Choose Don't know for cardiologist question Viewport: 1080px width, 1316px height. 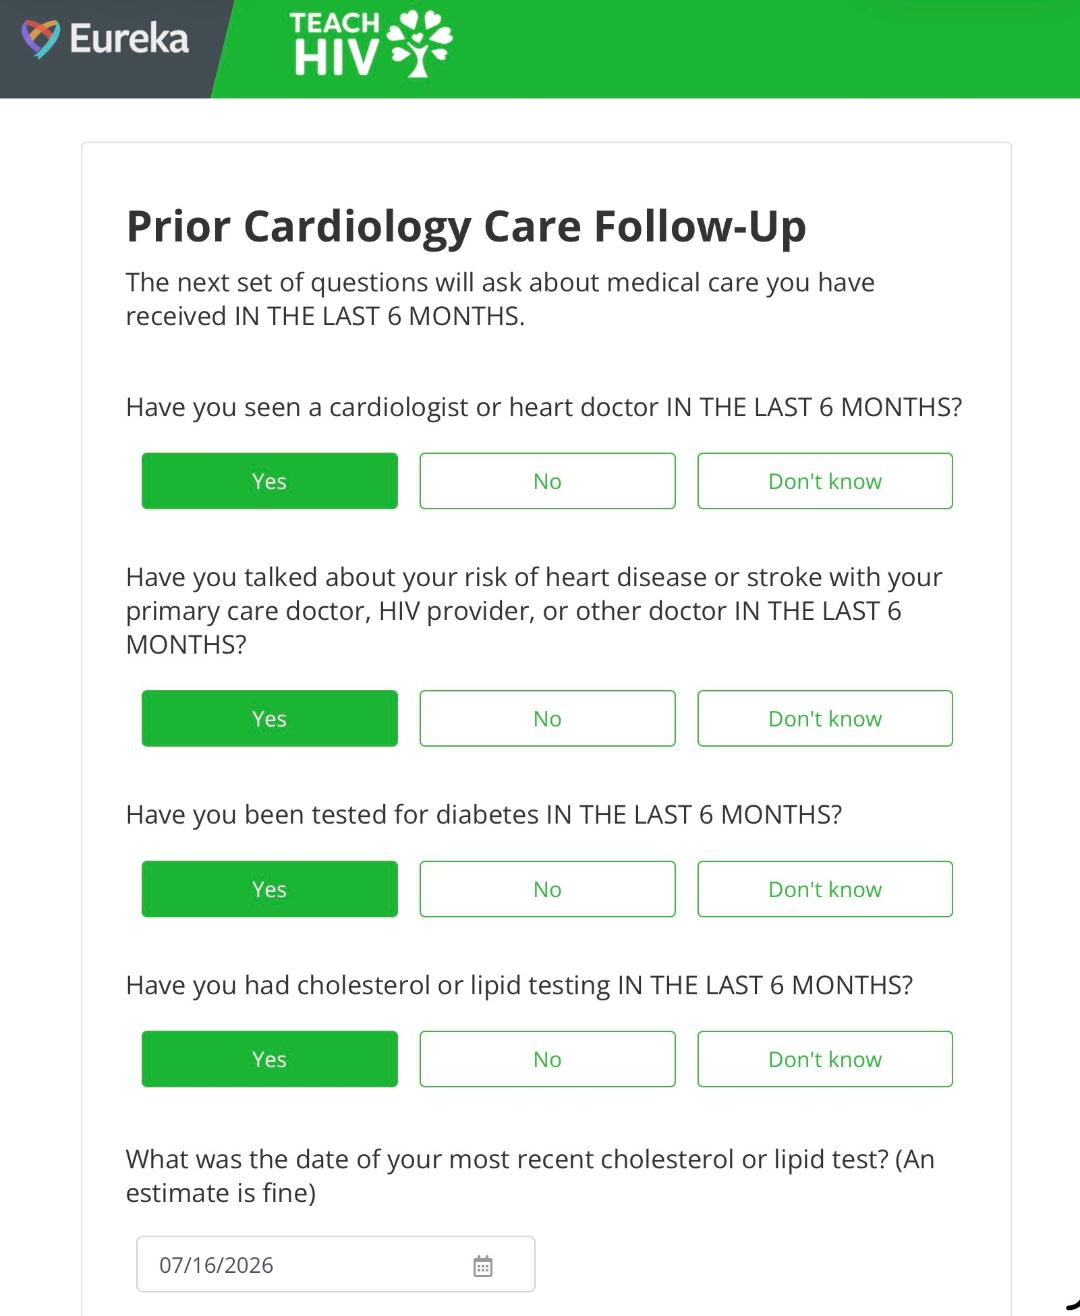tap(825, 481)
